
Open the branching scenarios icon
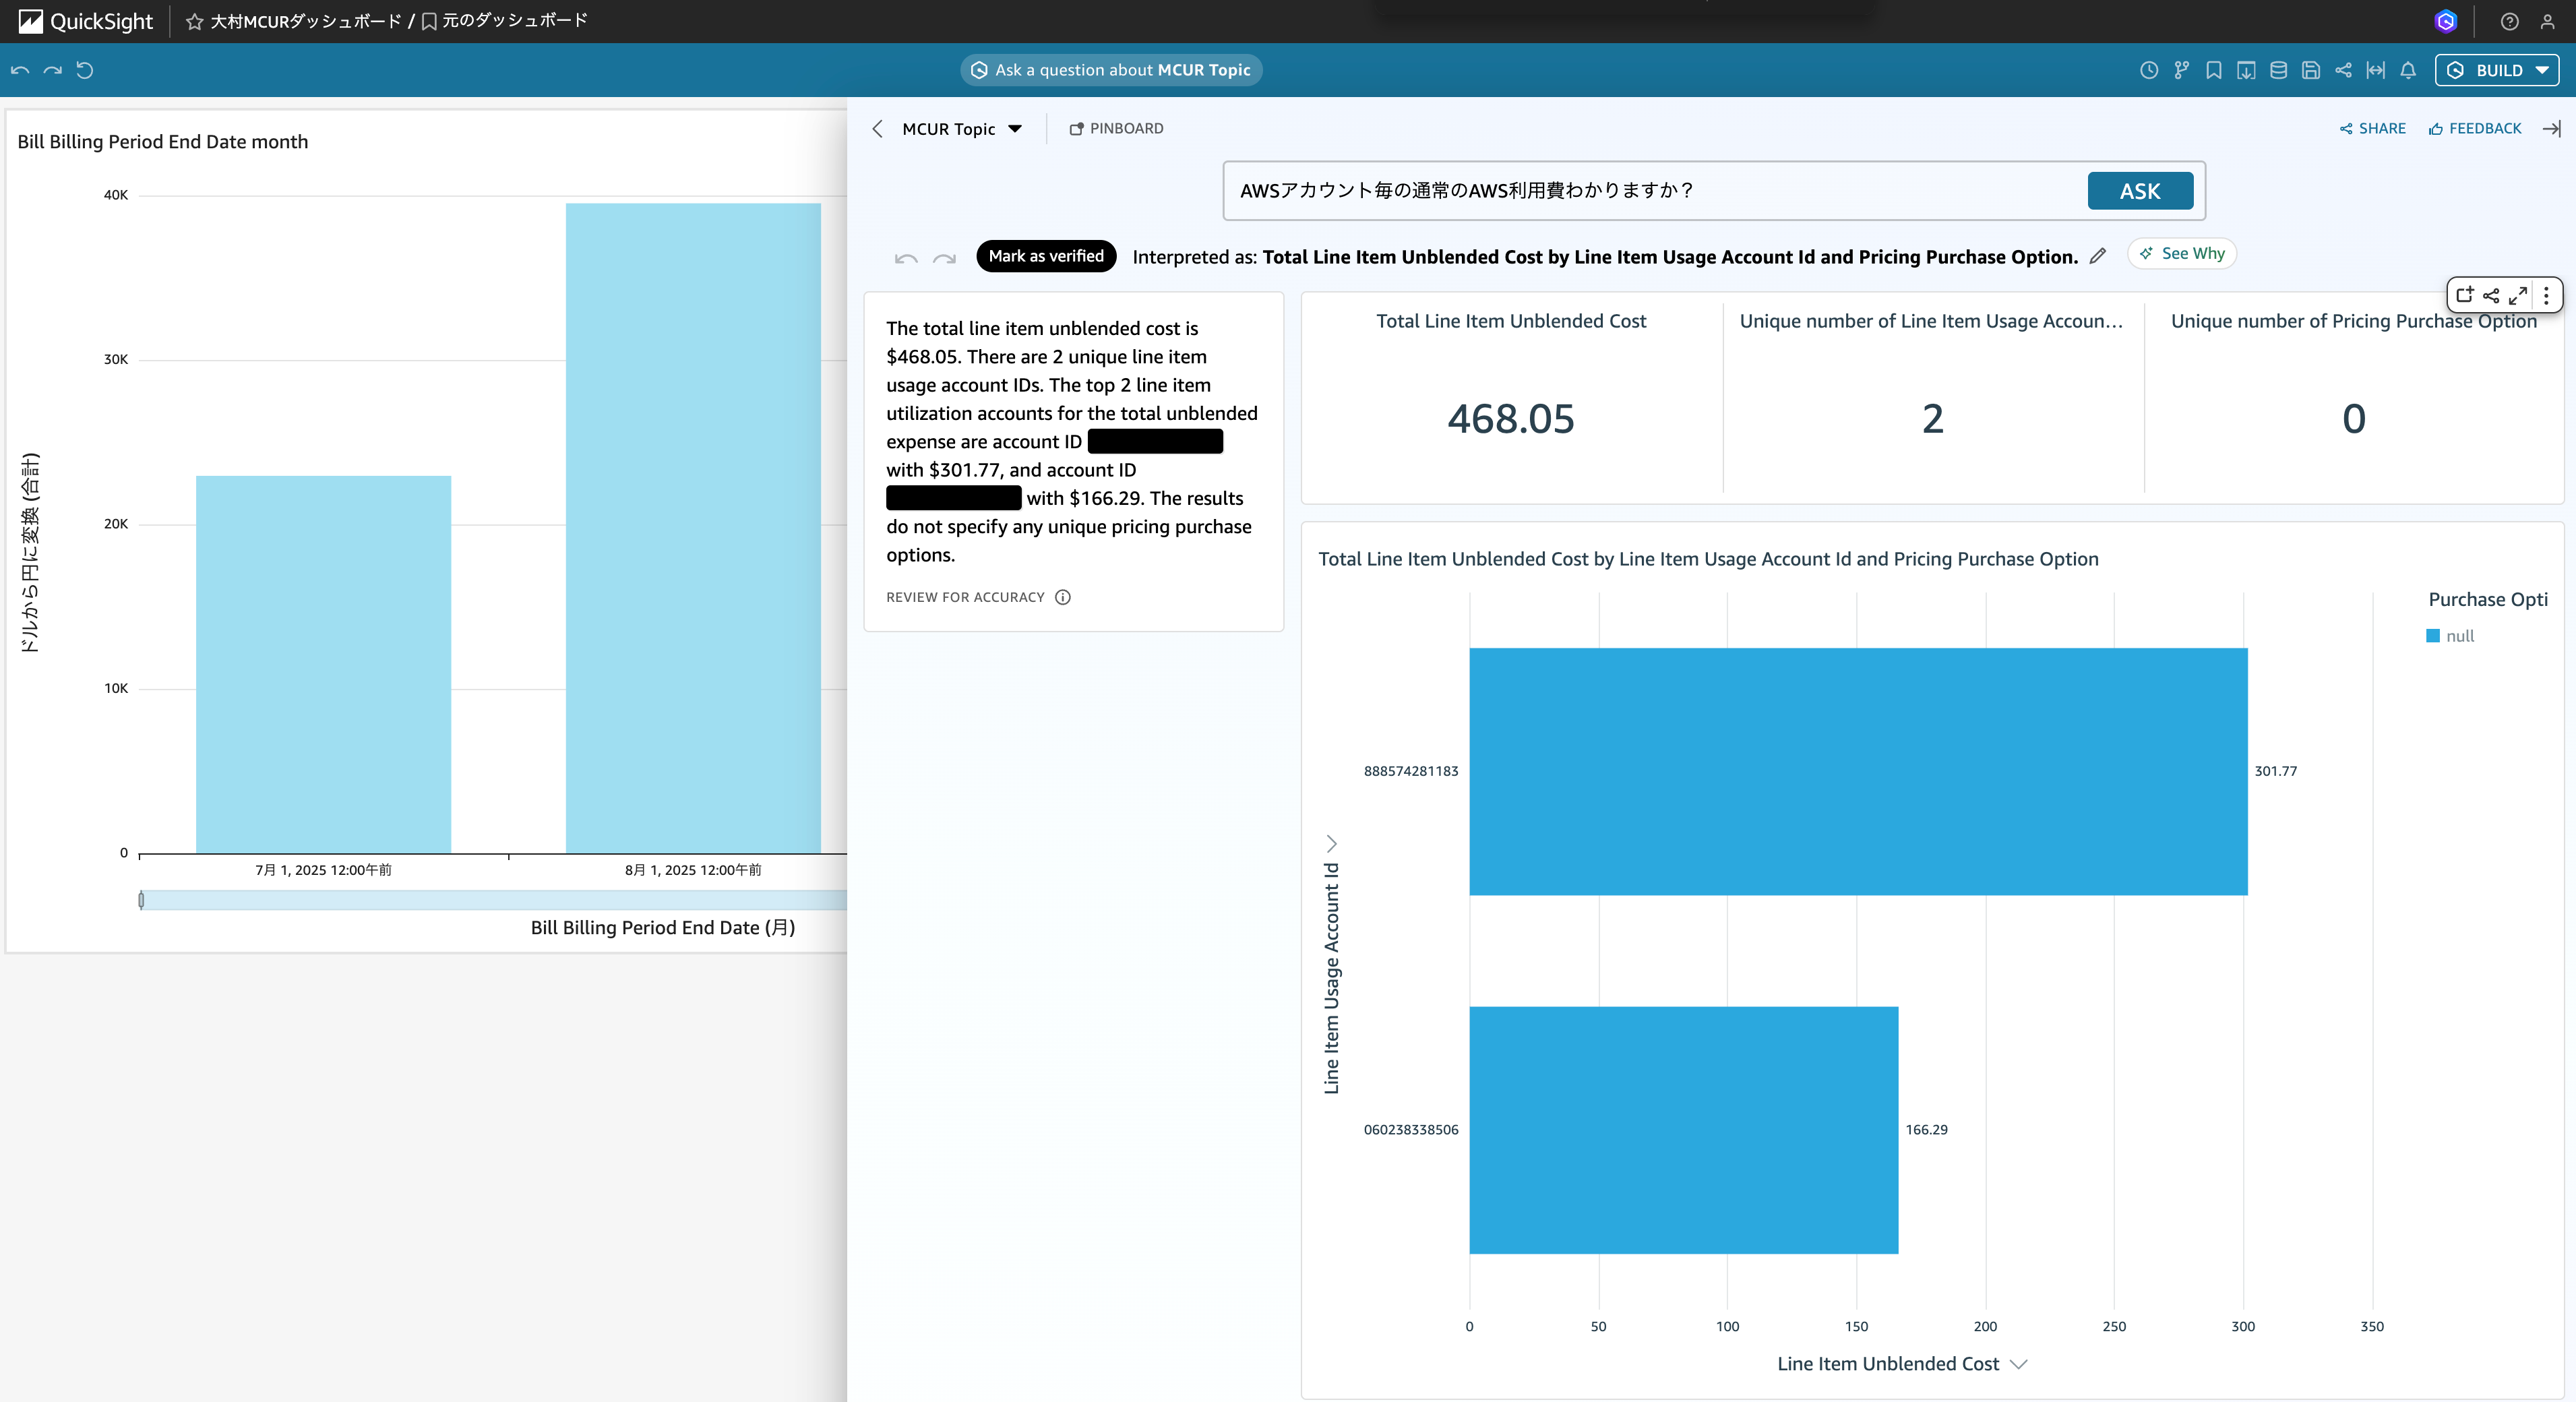click(2181, 70)
